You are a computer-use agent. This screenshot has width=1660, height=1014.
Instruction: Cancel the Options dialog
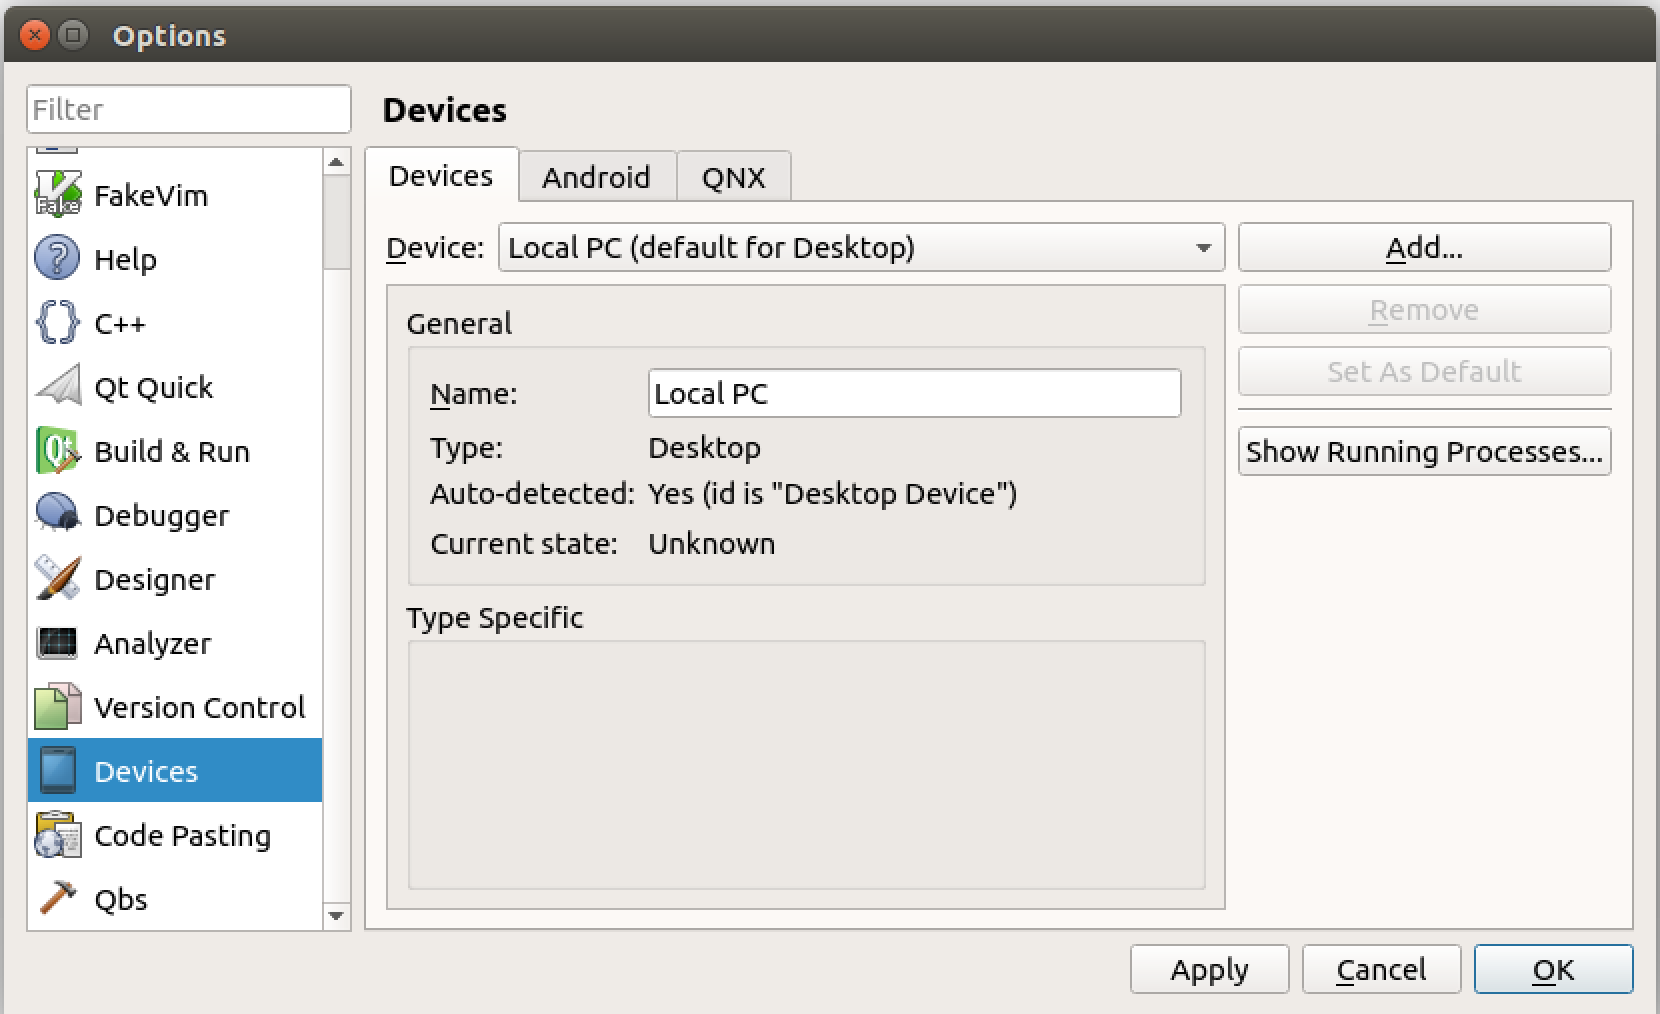1382,969
